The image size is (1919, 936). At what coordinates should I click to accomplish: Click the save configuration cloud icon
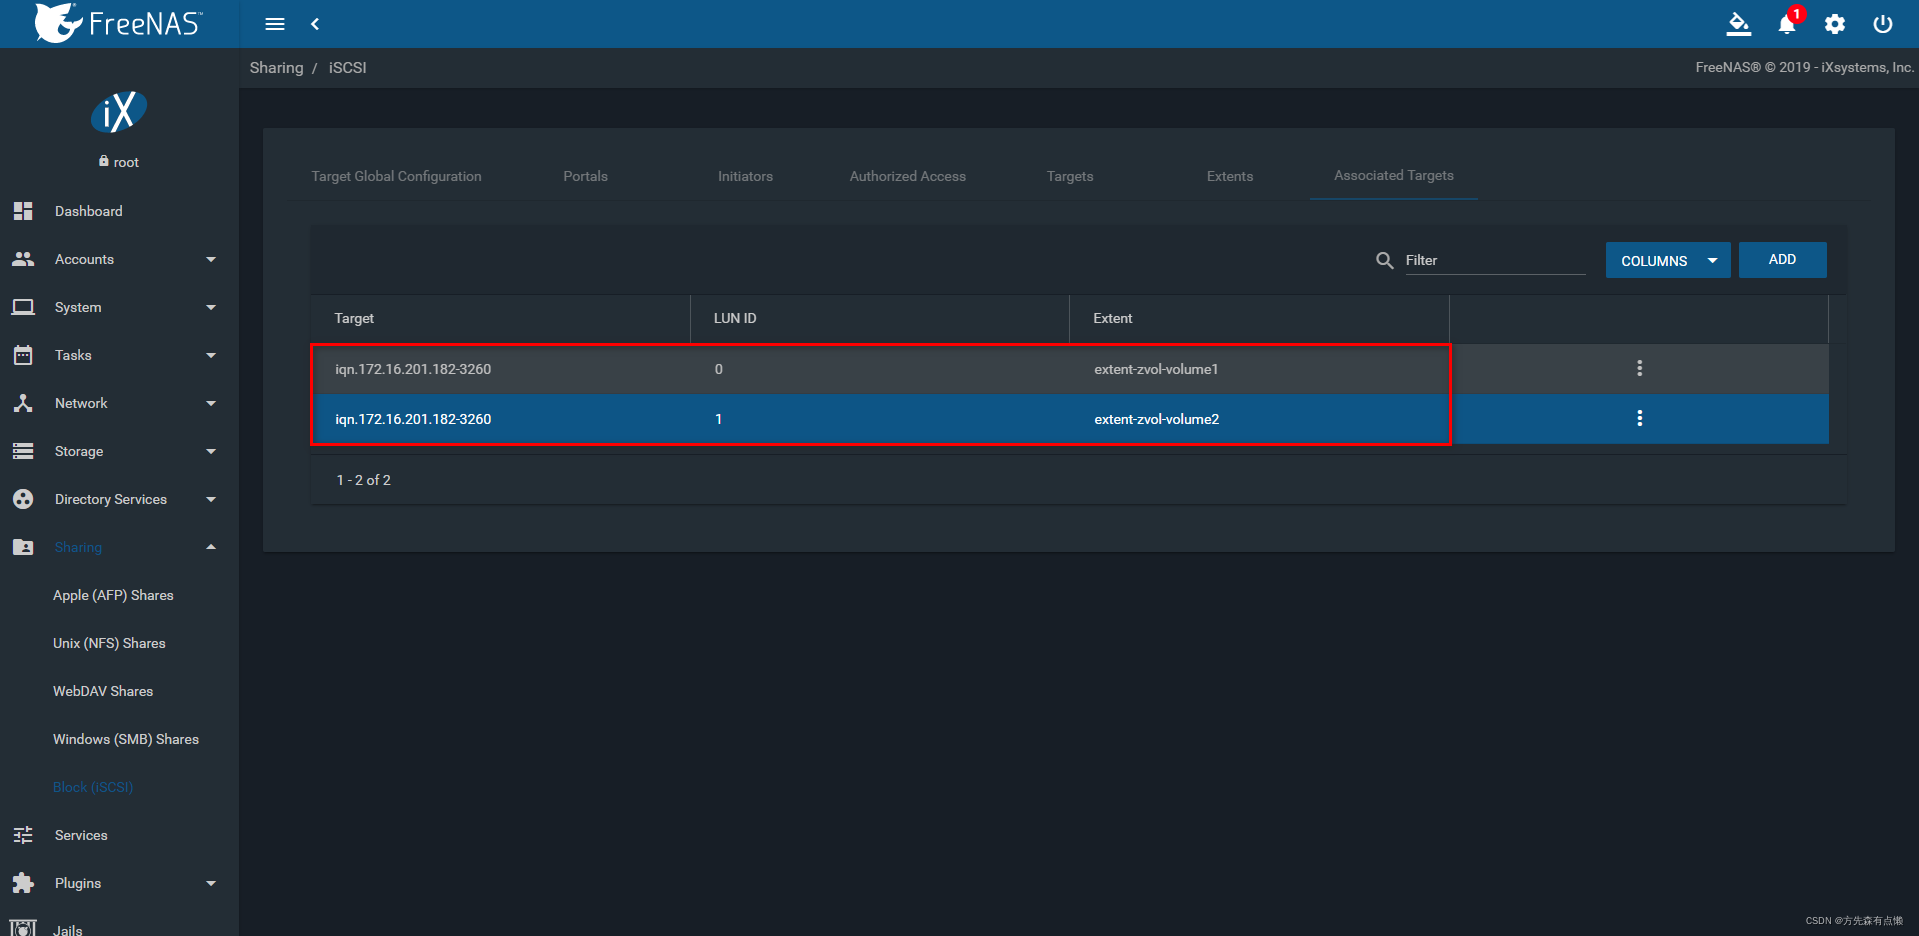pyautogui.click(x=1739, y=25)
